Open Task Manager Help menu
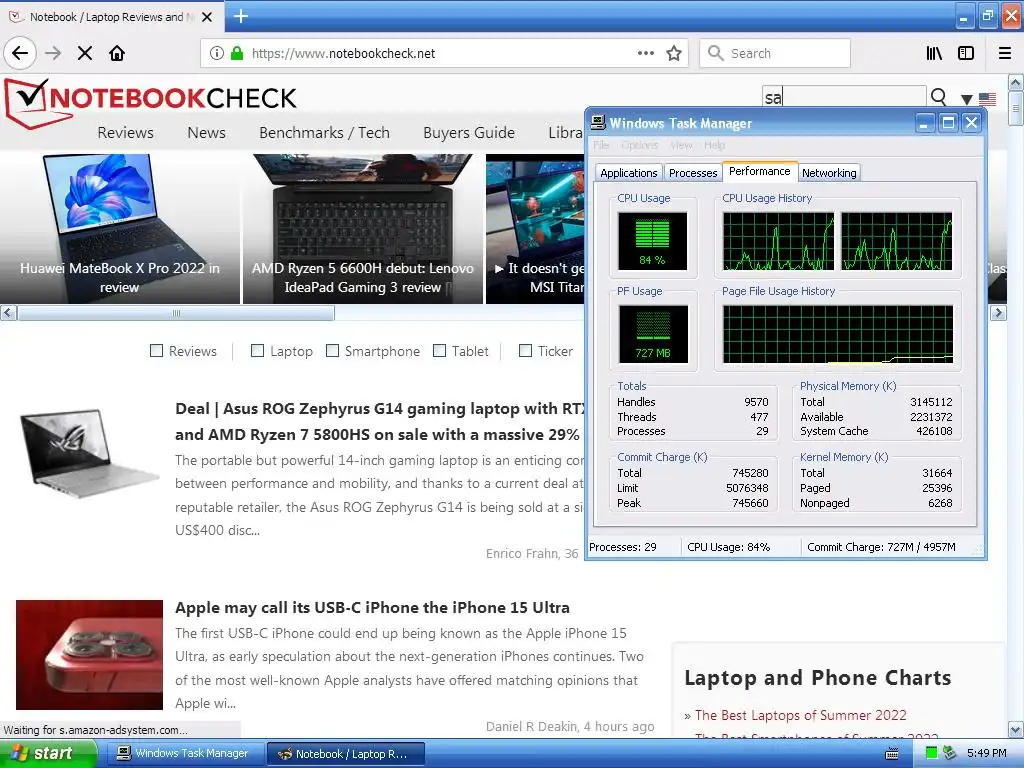This screenshot has width=1024, height=768. [x=714, y=145]
